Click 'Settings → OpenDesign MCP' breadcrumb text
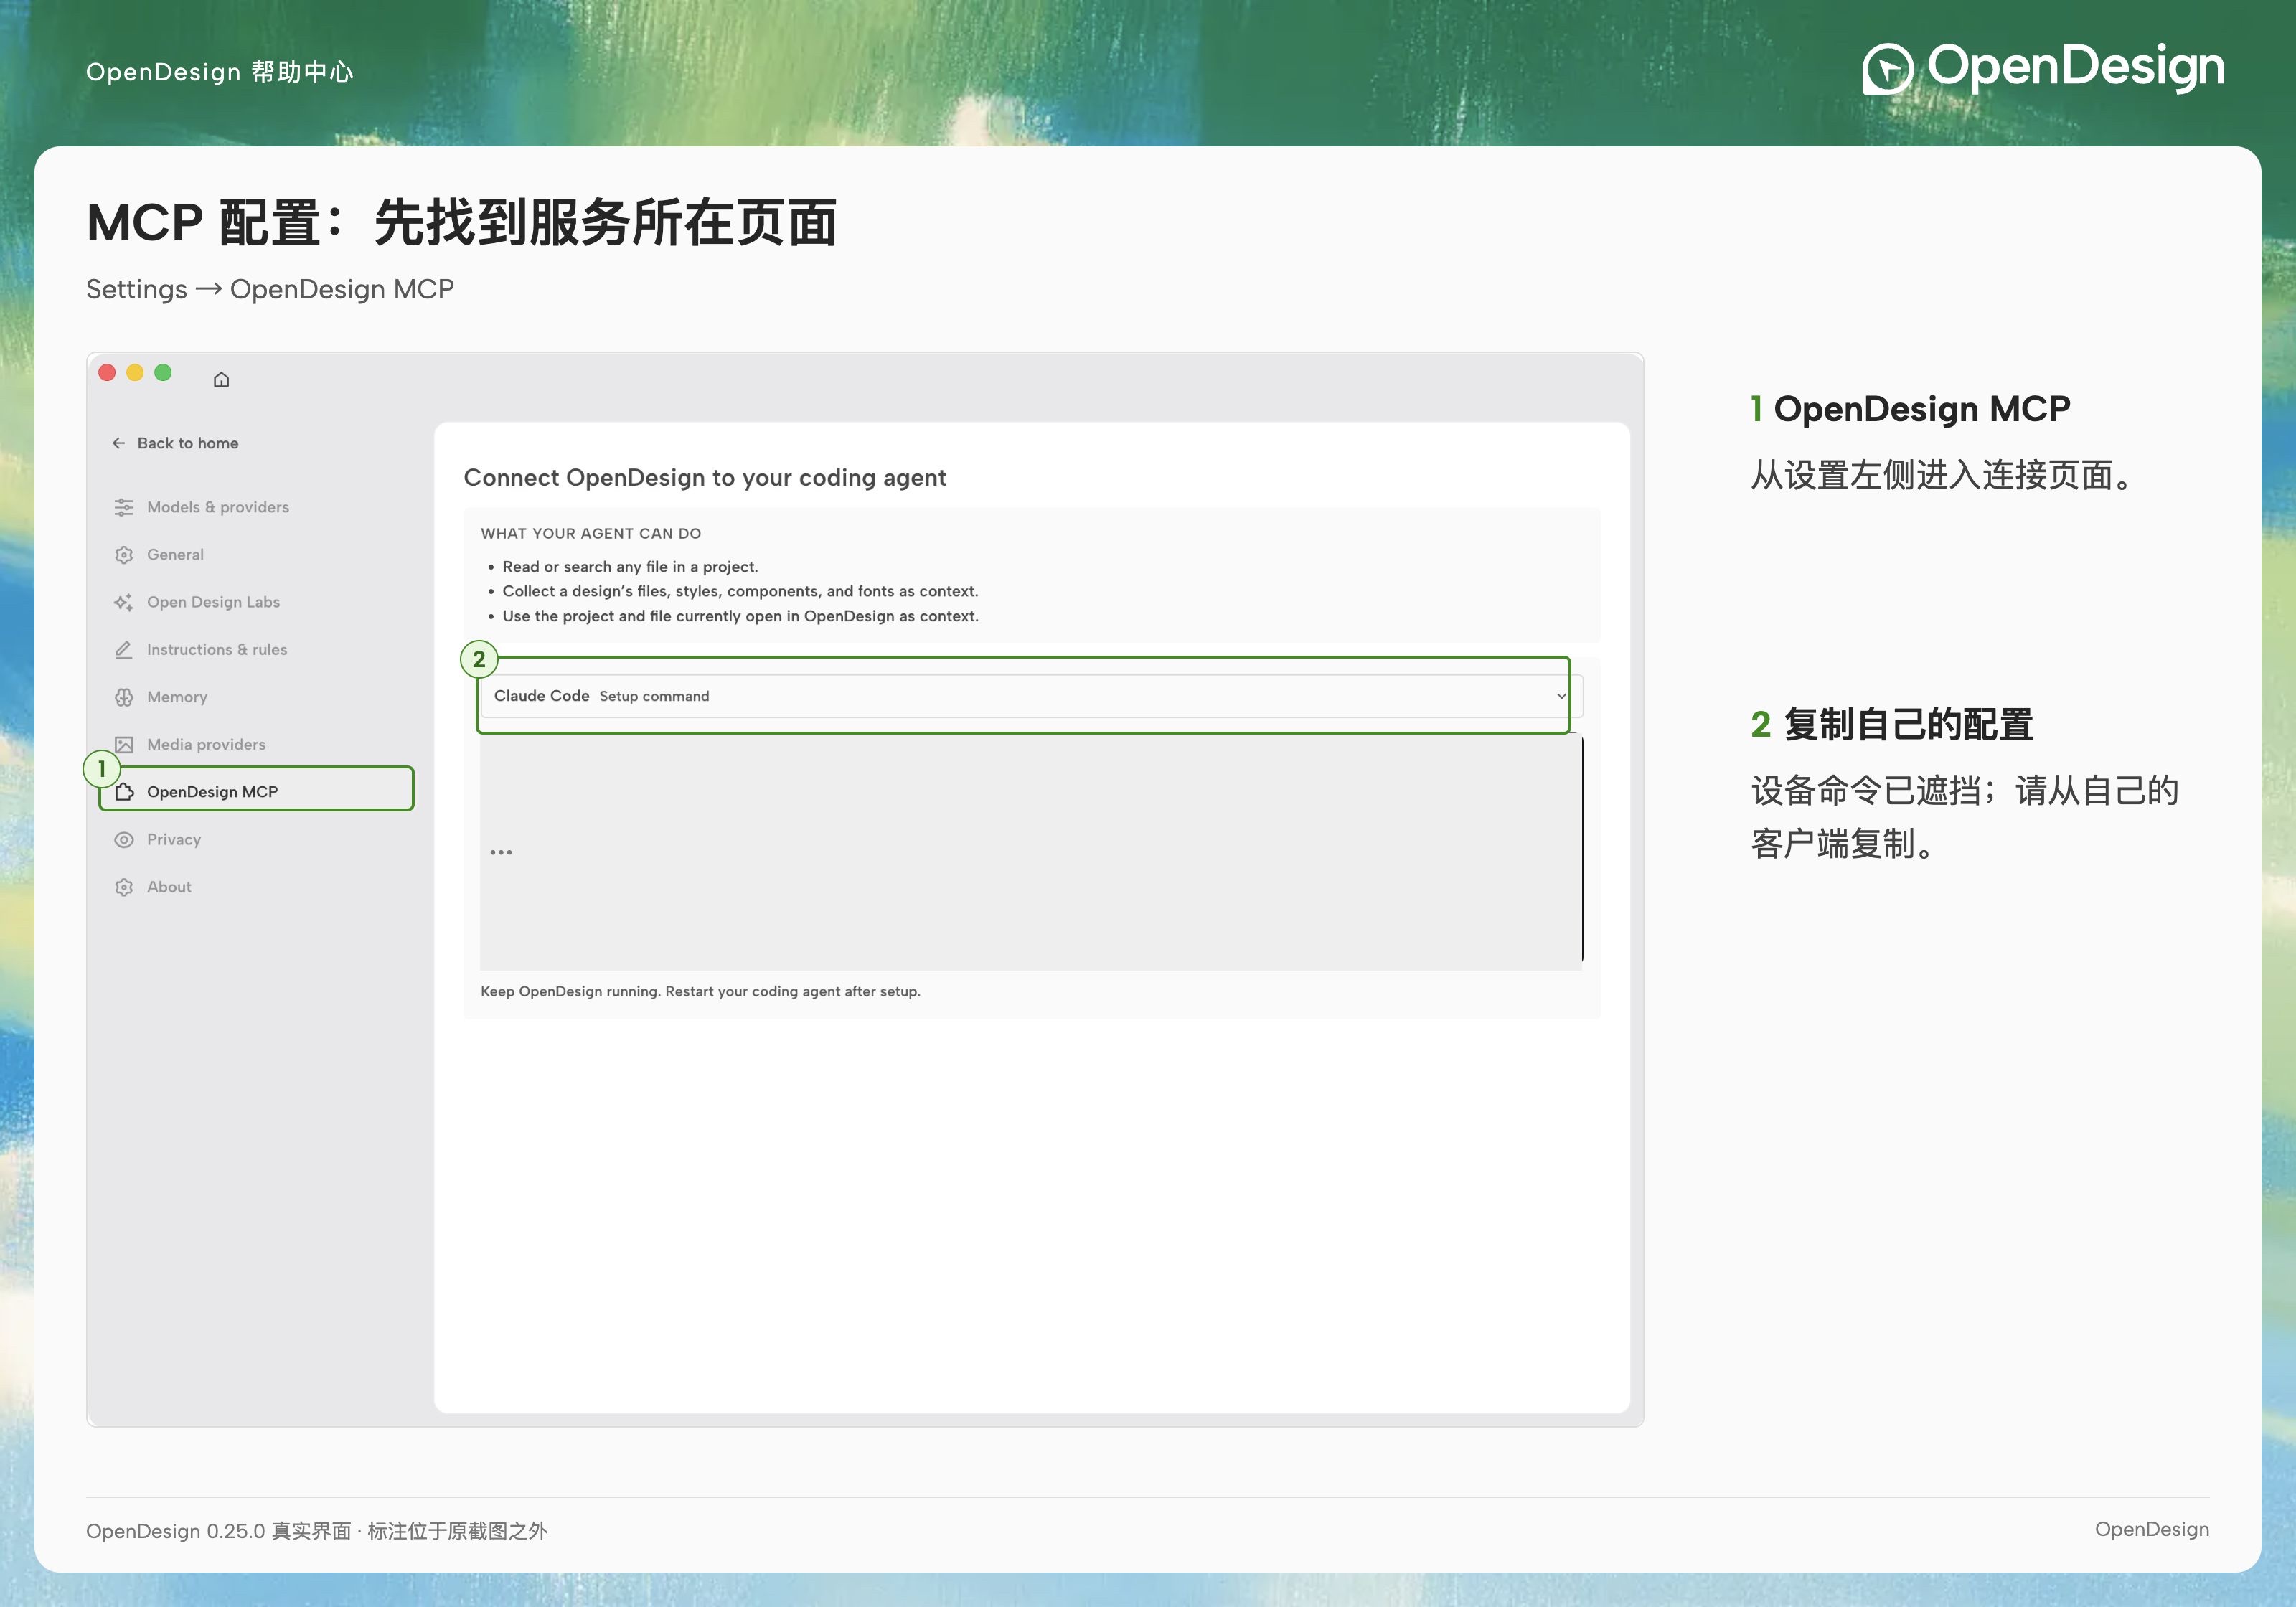Viewport: 2296px width, 1607px height. [270, 290]
